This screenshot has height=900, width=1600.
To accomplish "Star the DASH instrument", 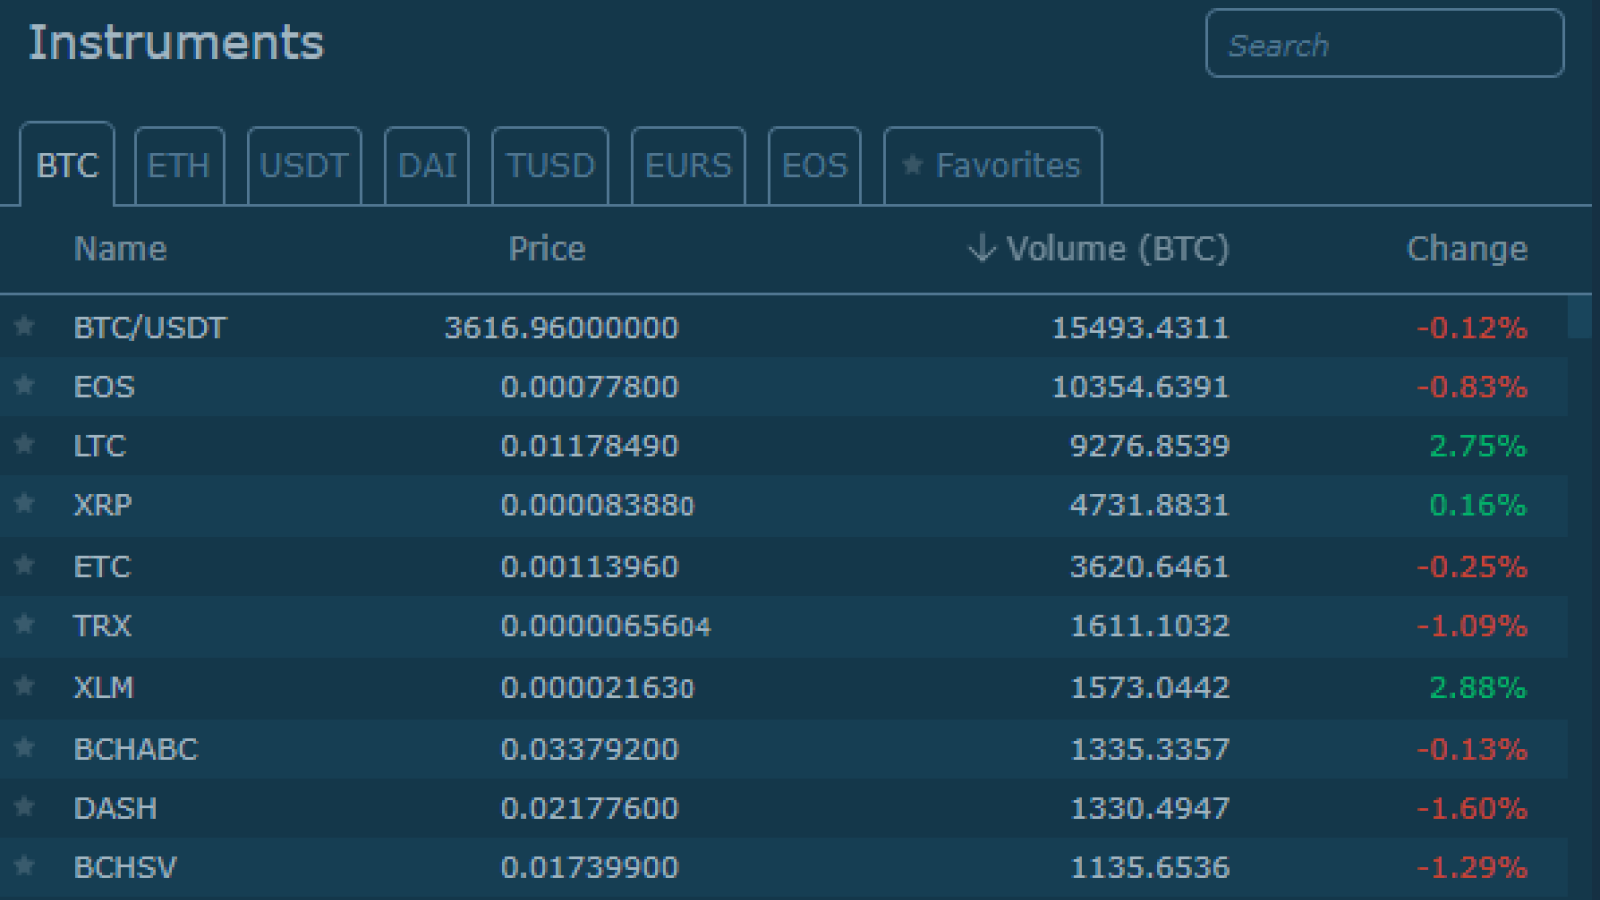I will tap(25, 806).
